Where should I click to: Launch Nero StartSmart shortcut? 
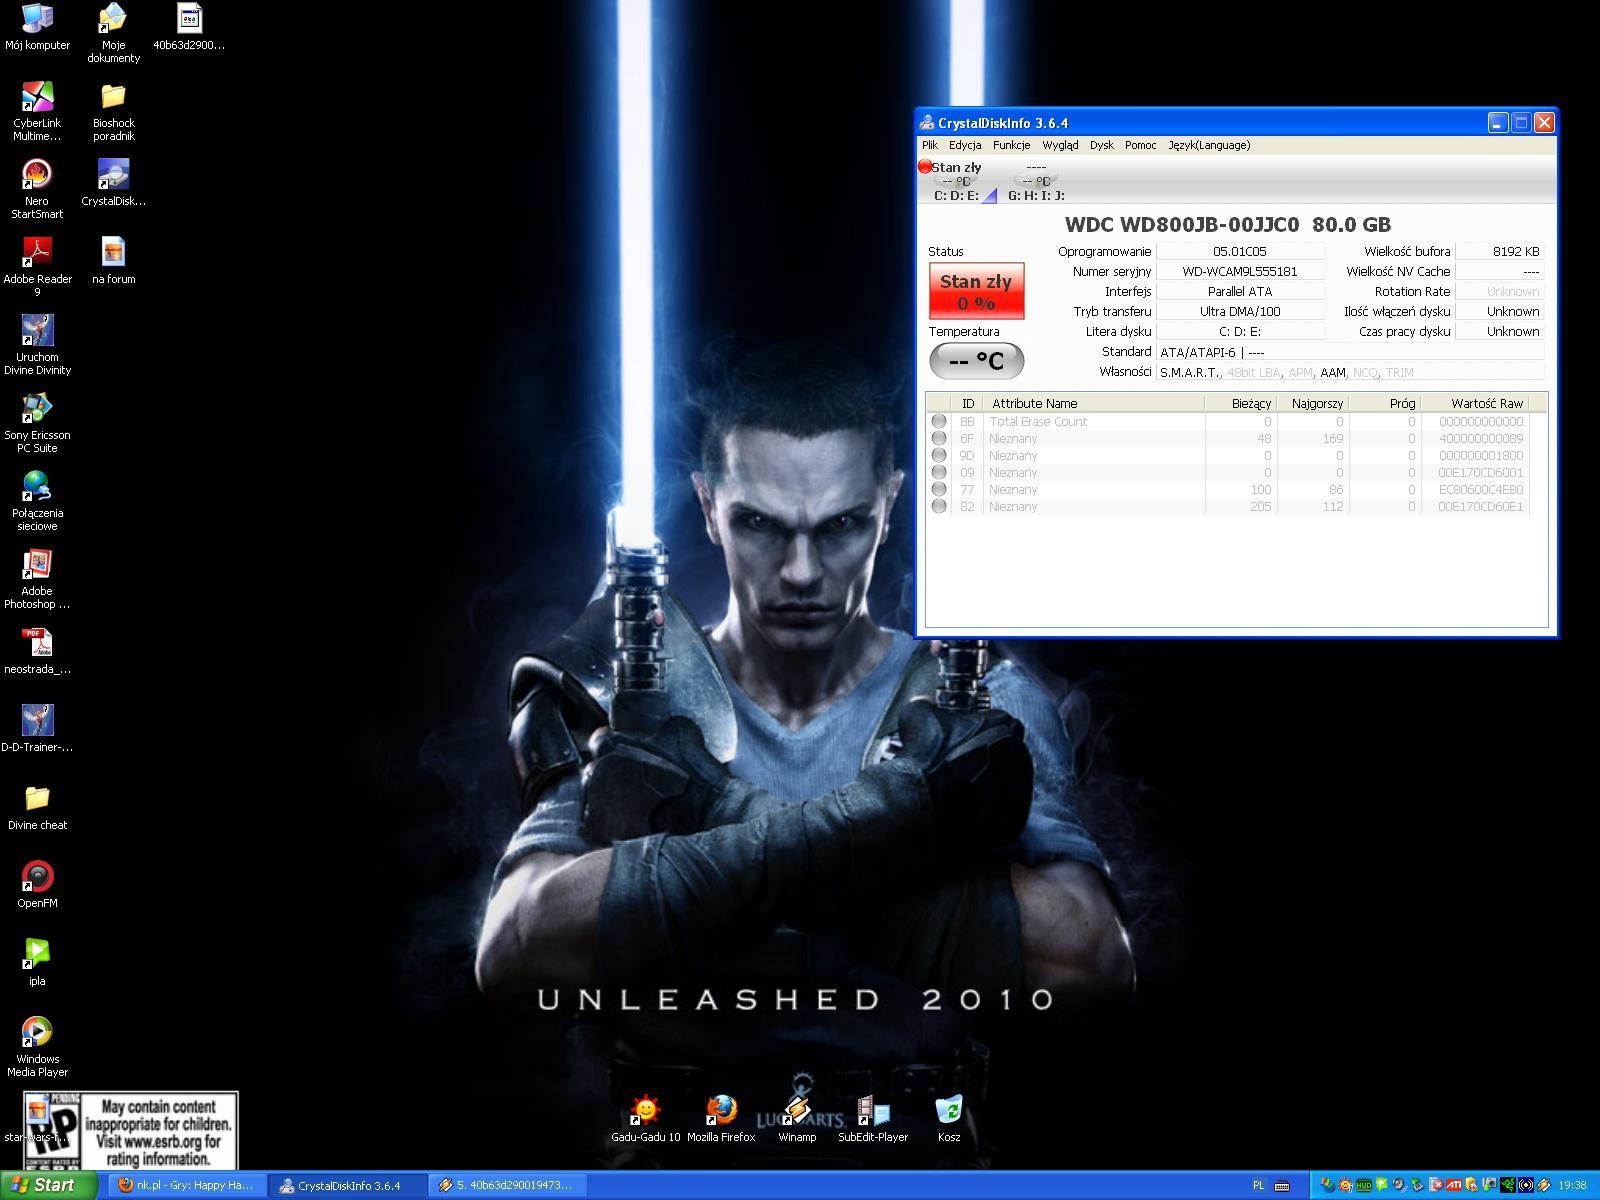coord(37,189)
